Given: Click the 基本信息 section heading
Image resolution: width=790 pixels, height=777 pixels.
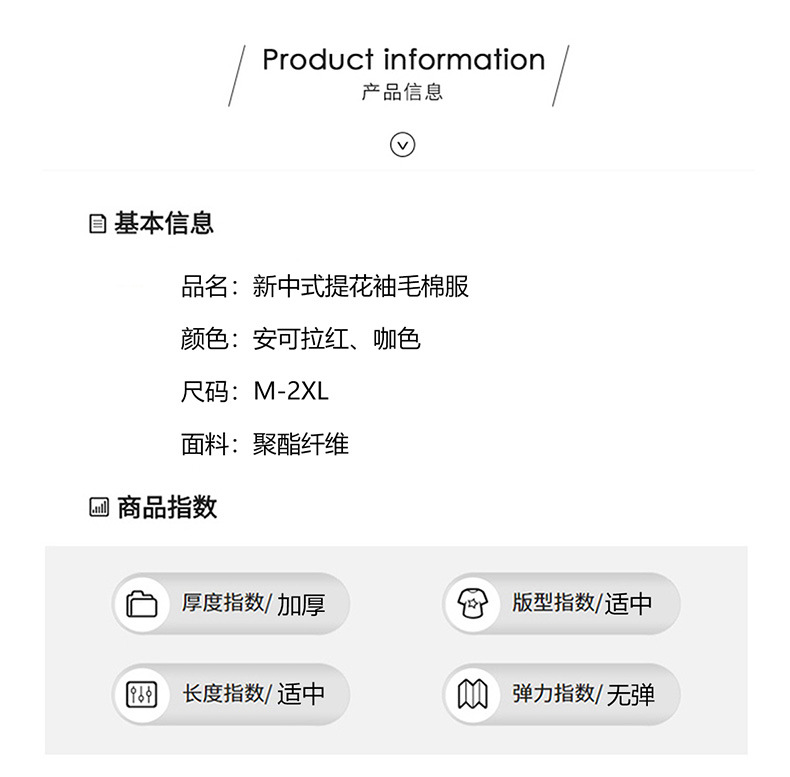Looking at the screenshot, I should [x=164, y=223].
